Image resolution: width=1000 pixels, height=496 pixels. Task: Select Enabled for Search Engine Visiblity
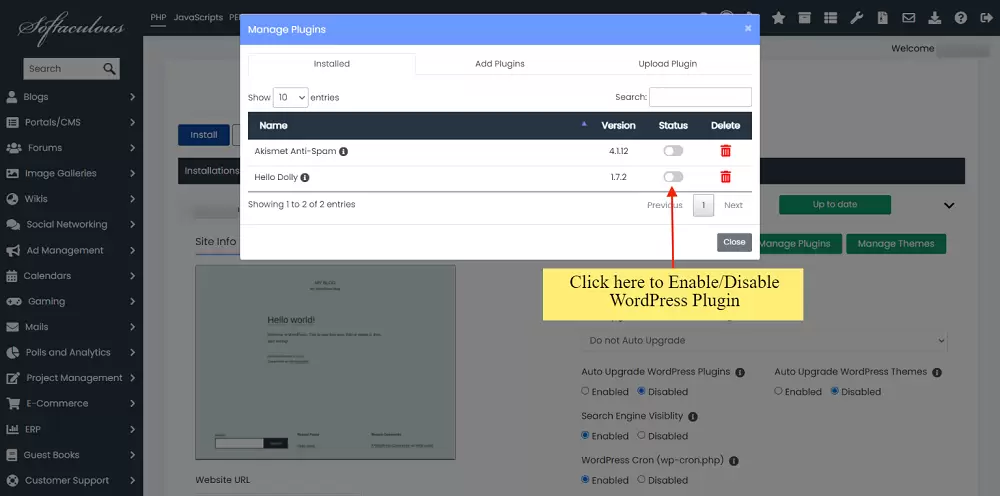coord(585,435)
